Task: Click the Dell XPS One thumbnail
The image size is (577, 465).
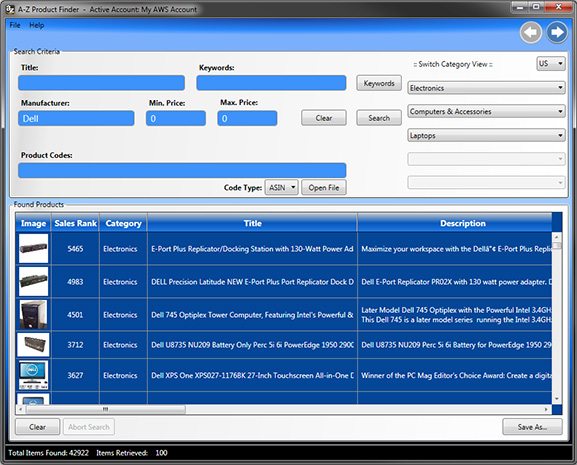Action: pyautogui.click(x=33, y=375)
